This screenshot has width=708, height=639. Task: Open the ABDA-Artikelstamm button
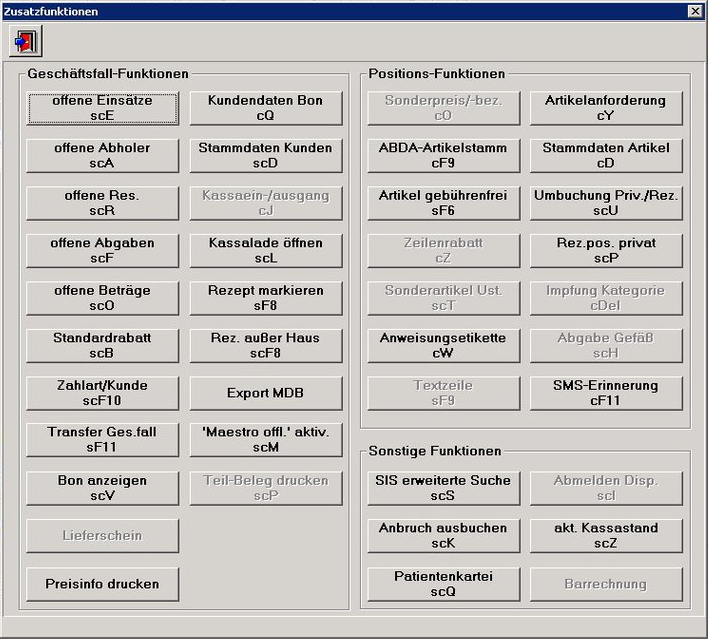click(443, 155)
